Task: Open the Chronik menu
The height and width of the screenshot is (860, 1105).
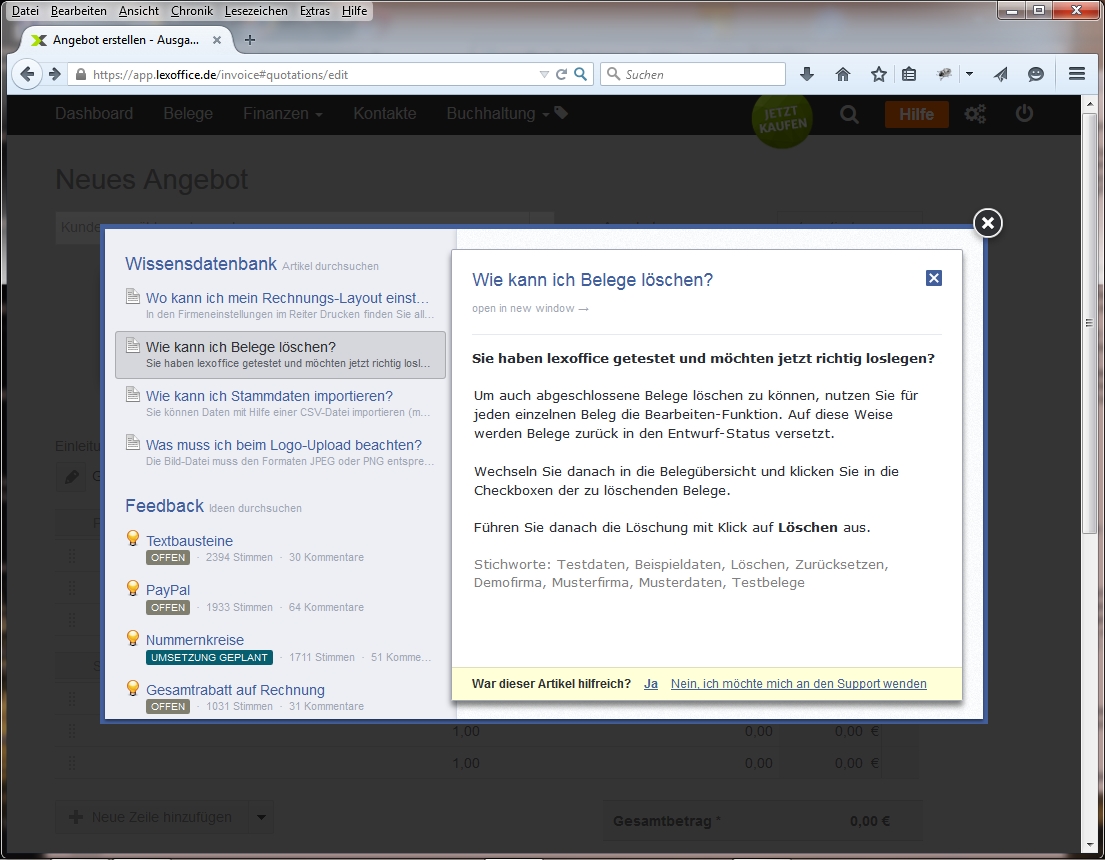Action: coord(192,11)
